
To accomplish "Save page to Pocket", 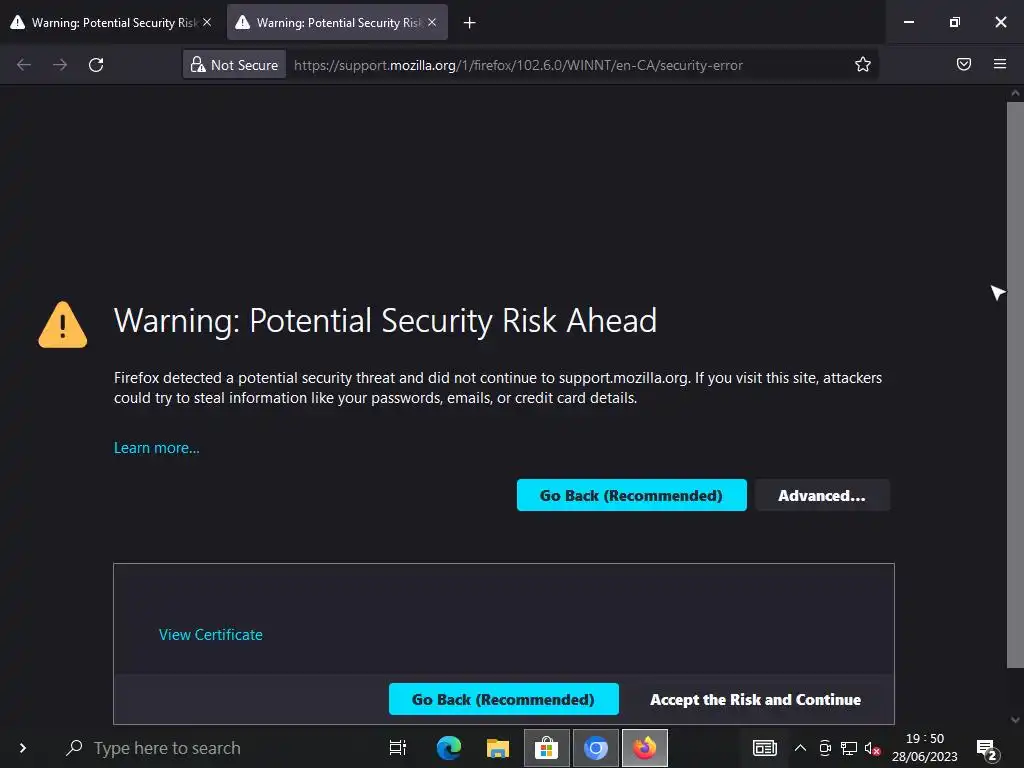I will [x=963, y=64].
